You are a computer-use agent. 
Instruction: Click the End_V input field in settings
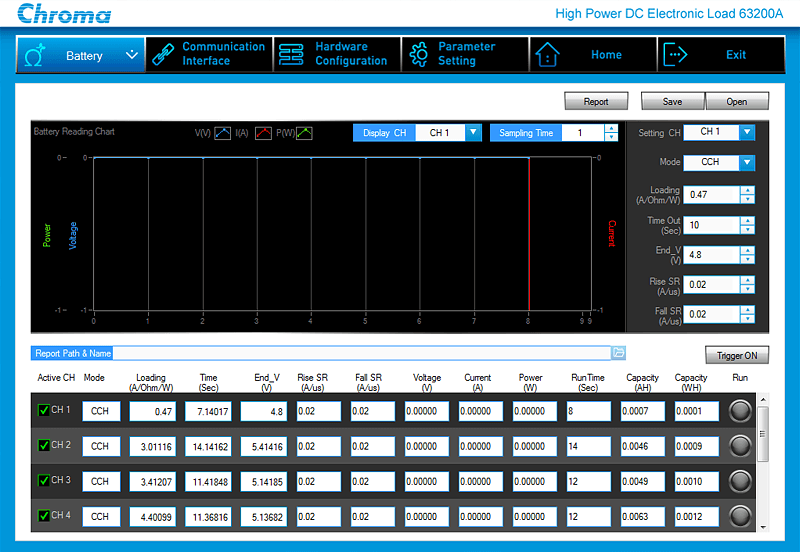(x=711, y=255)
